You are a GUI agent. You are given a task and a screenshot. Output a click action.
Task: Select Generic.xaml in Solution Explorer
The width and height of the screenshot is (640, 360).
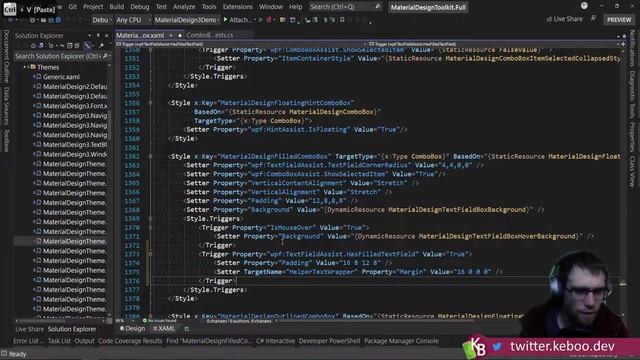(x=61, y=77)
